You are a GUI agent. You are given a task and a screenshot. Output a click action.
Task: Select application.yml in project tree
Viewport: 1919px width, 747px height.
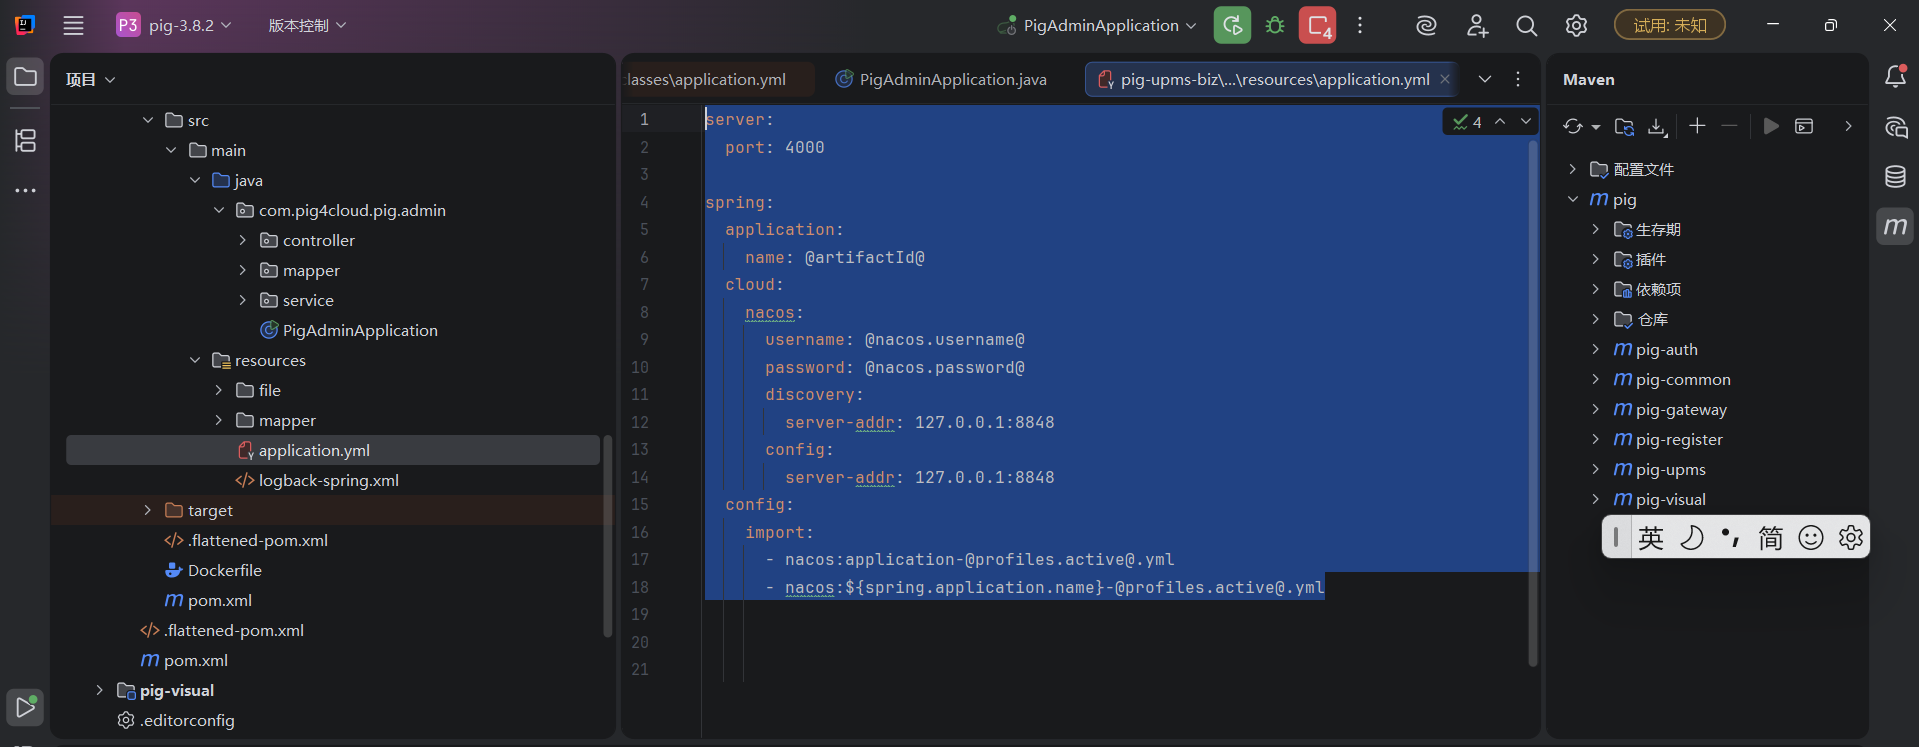tap(333, 450)
